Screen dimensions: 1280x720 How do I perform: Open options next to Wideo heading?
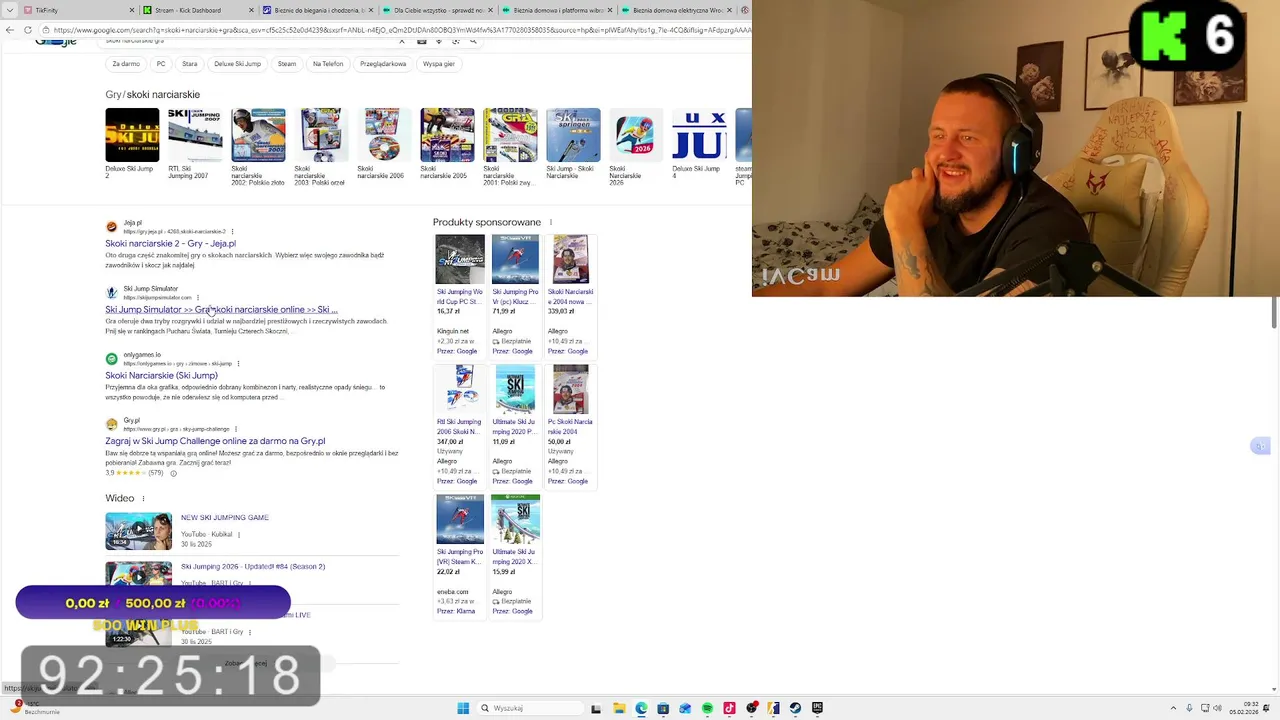tap(143, 498)
